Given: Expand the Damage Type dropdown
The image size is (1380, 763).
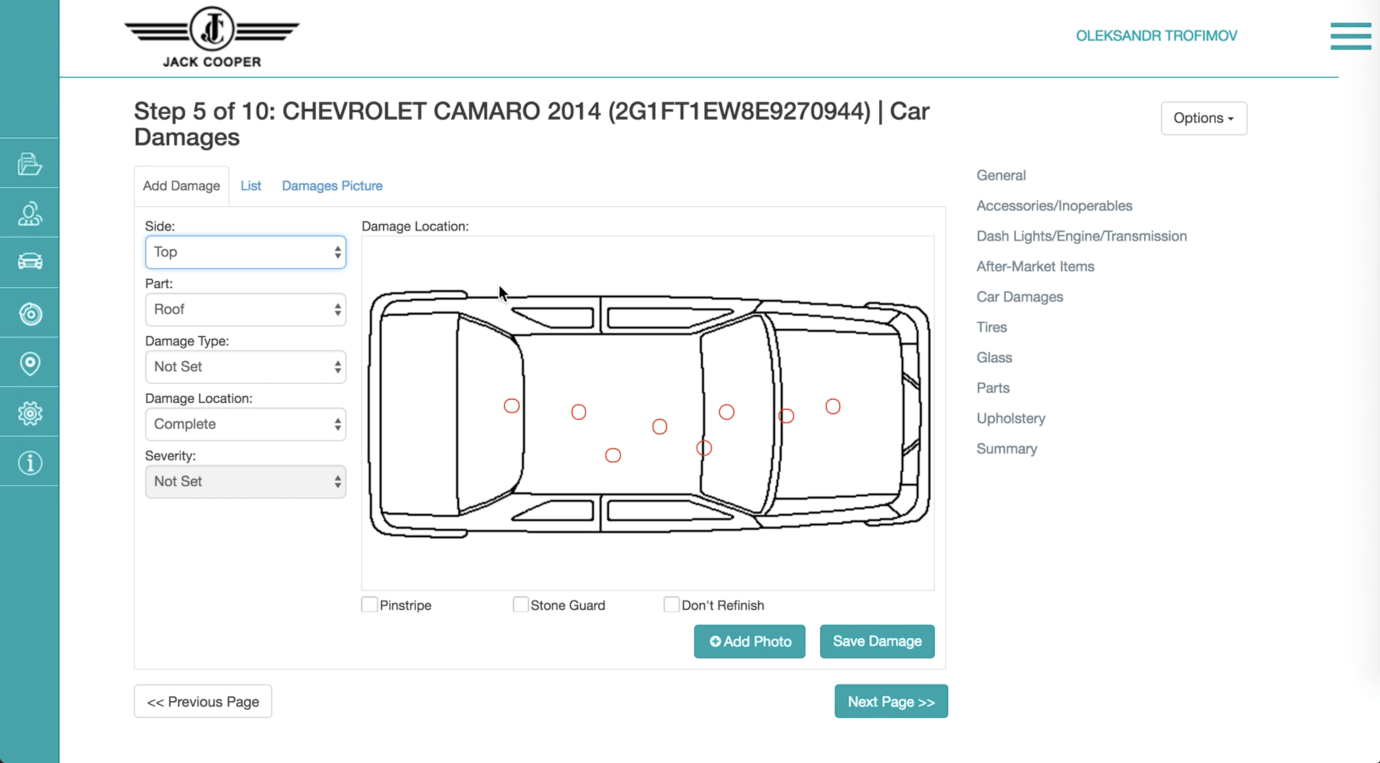Looking at the screenshot, I should click(245, 367).
